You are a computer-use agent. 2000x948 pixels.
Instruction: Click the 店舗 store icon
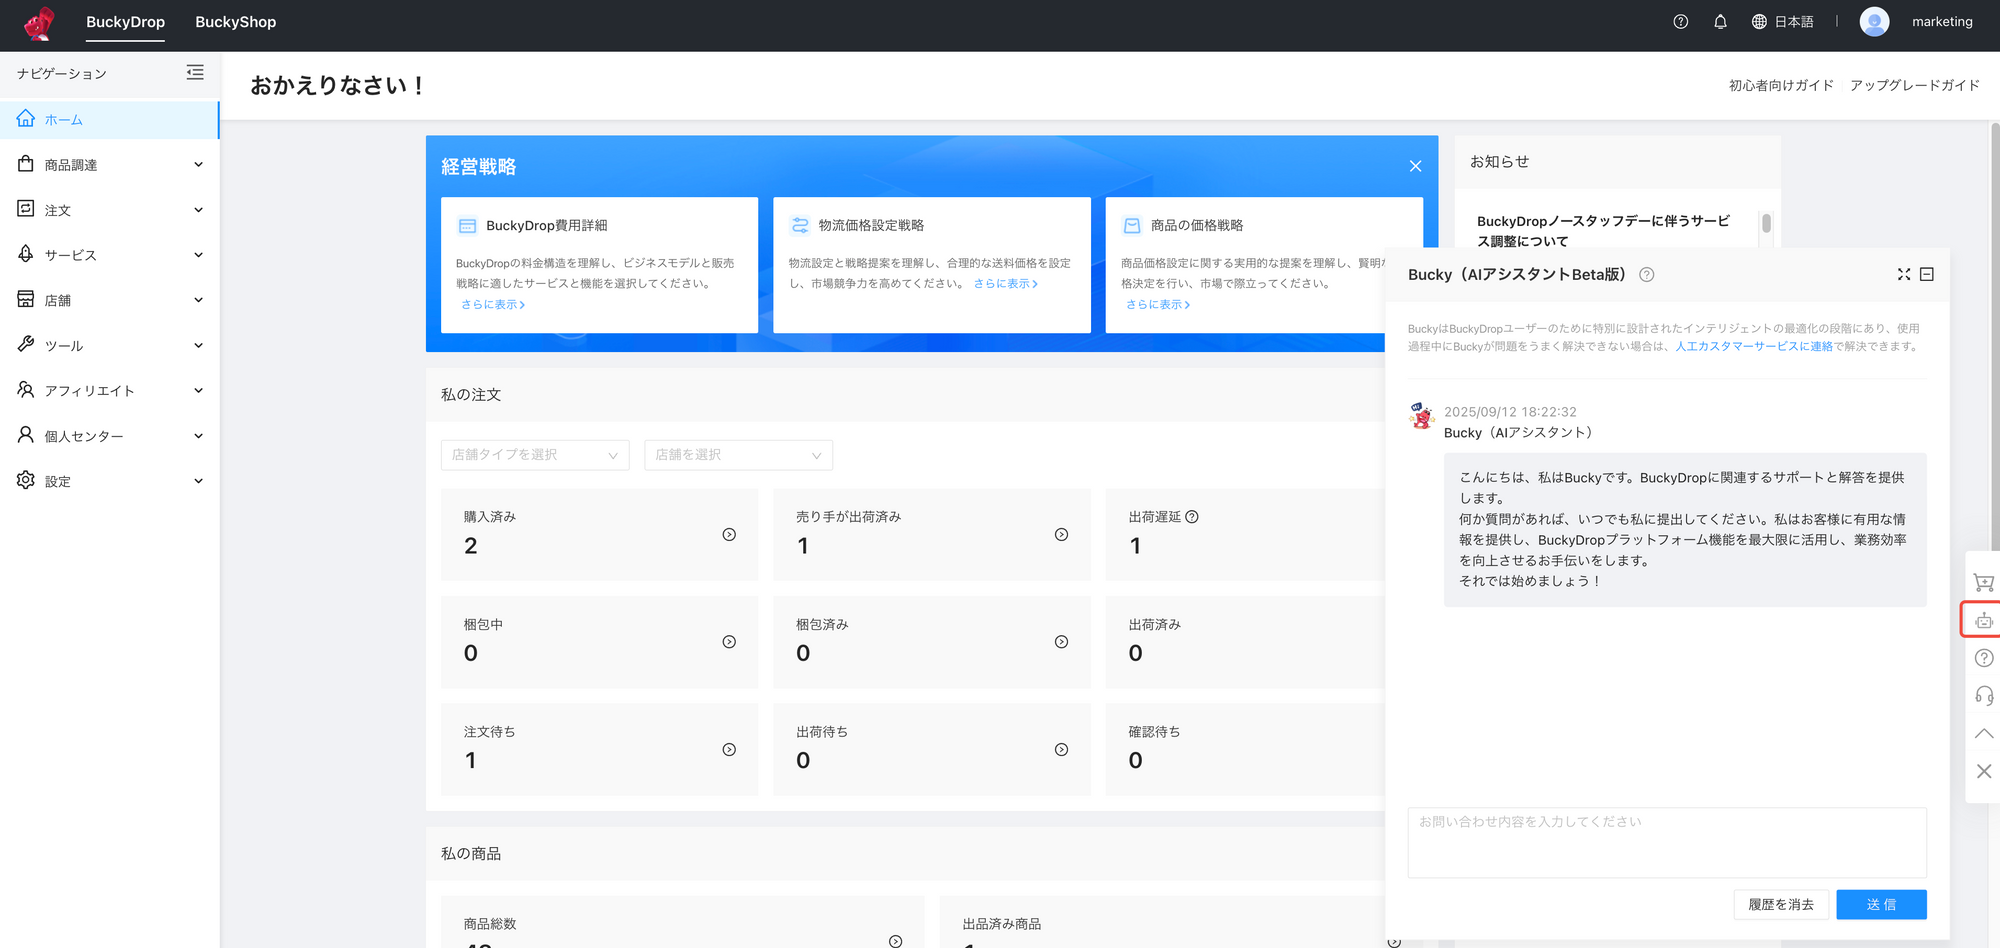point(26,299)
